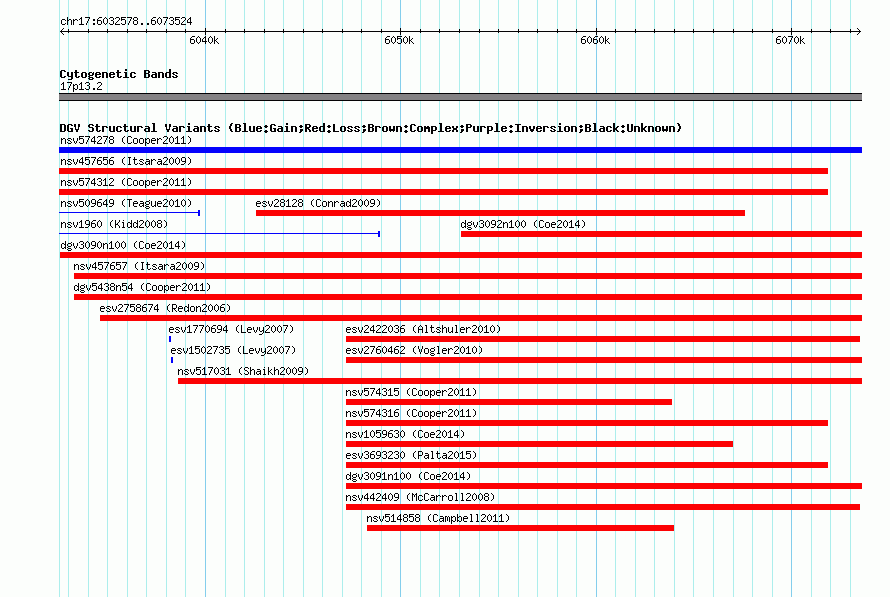
Task: Open esv1770694 (Levy2007) label
Action: 231,329
